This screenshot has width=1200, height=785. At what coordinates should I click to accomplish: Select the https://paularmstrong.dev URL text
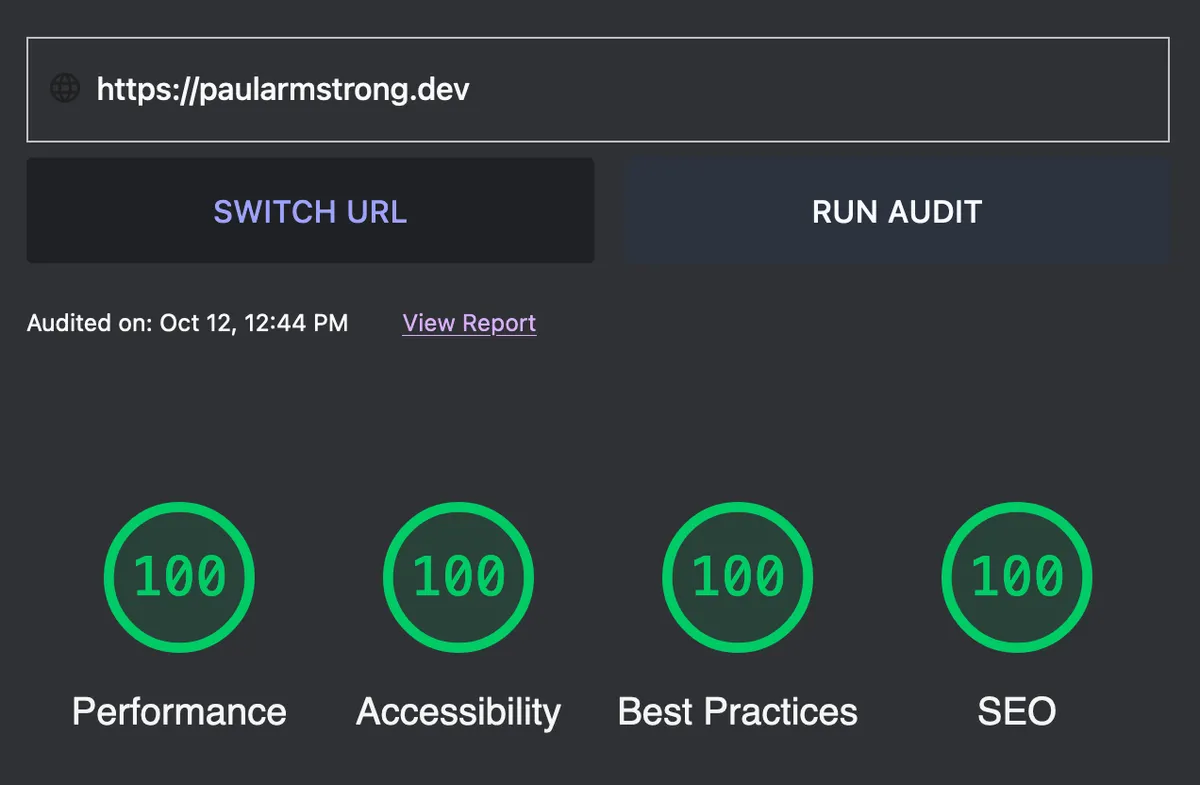point(283,89)
